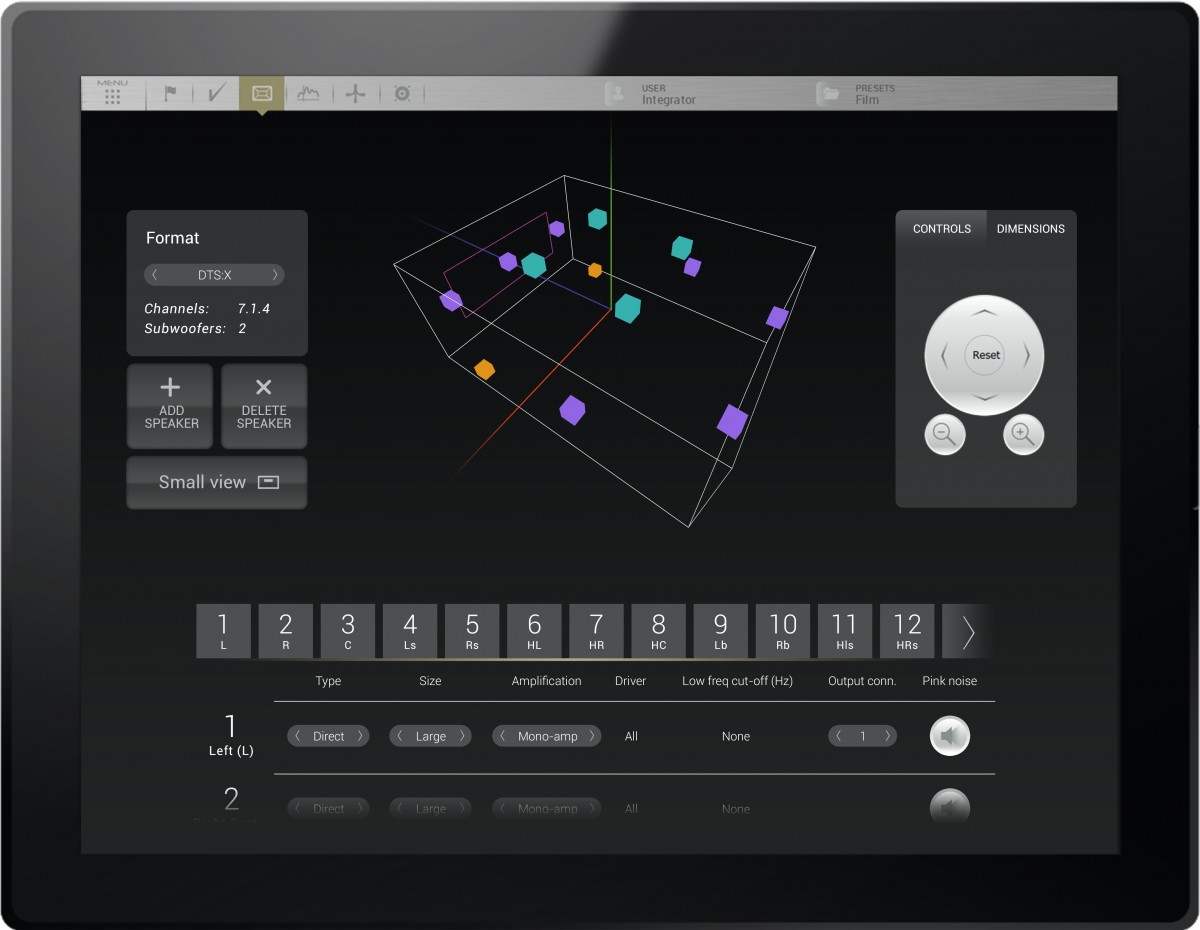Screen dimensions: 1200x930
Task: Toggle Small view mode
Action: click(x=217, y=482)
